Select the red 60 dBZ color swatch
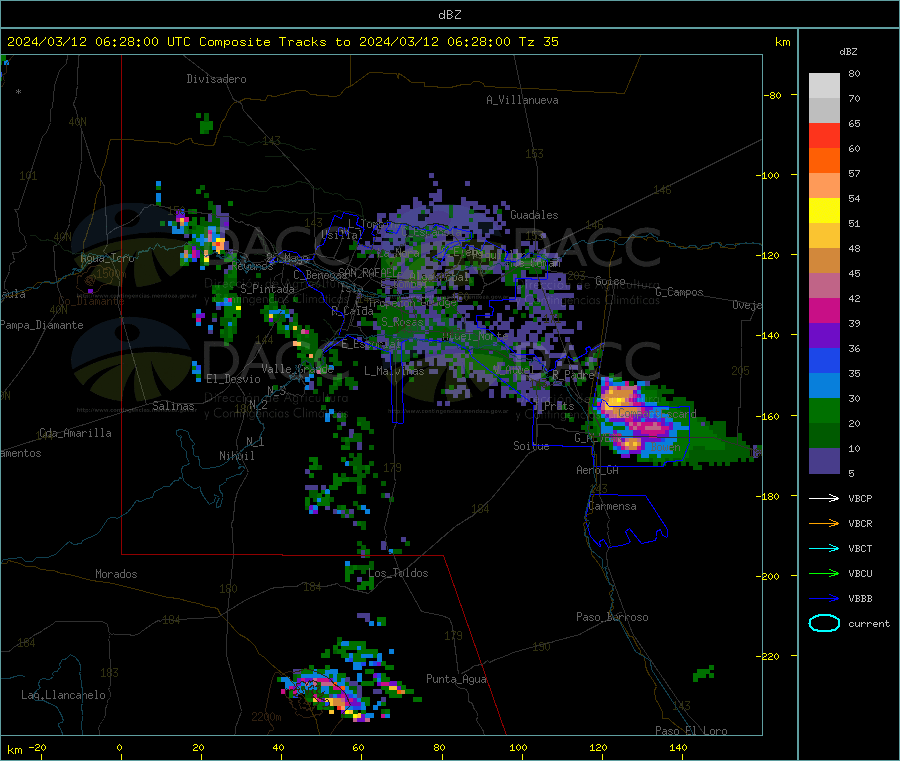Screen dimensions: 900x761 pyautogui.click(x=824, y=135)
